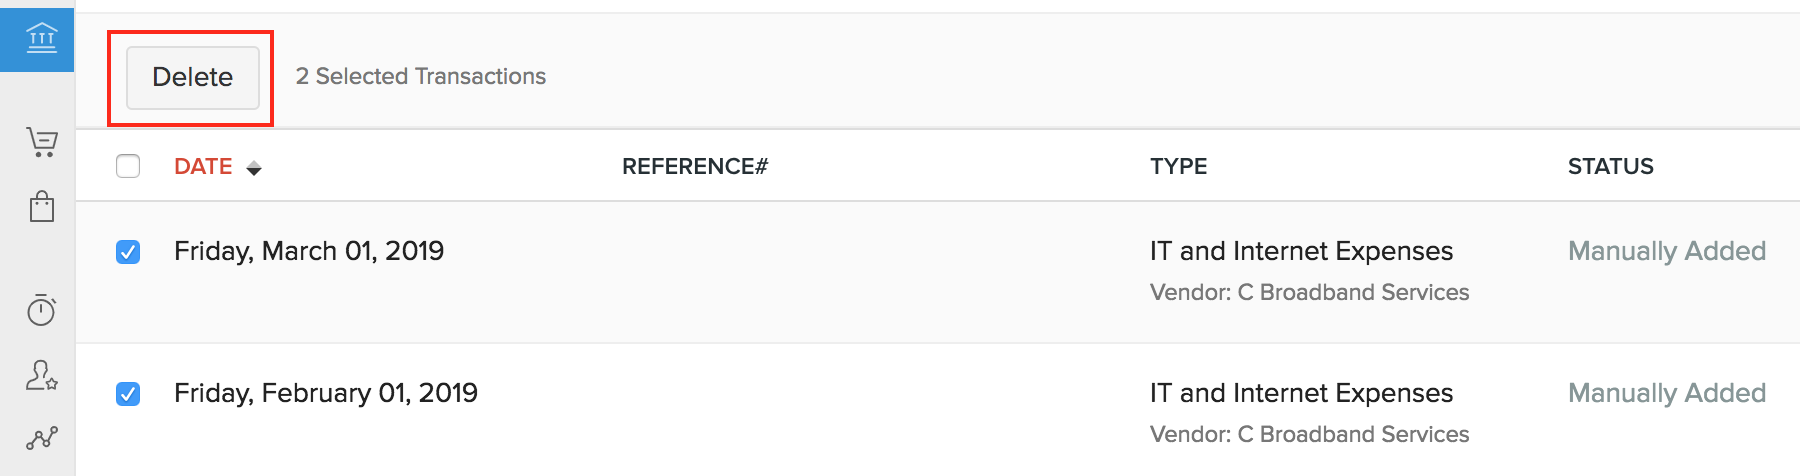Uncheck the February 01, 2019 transaction

128,394
